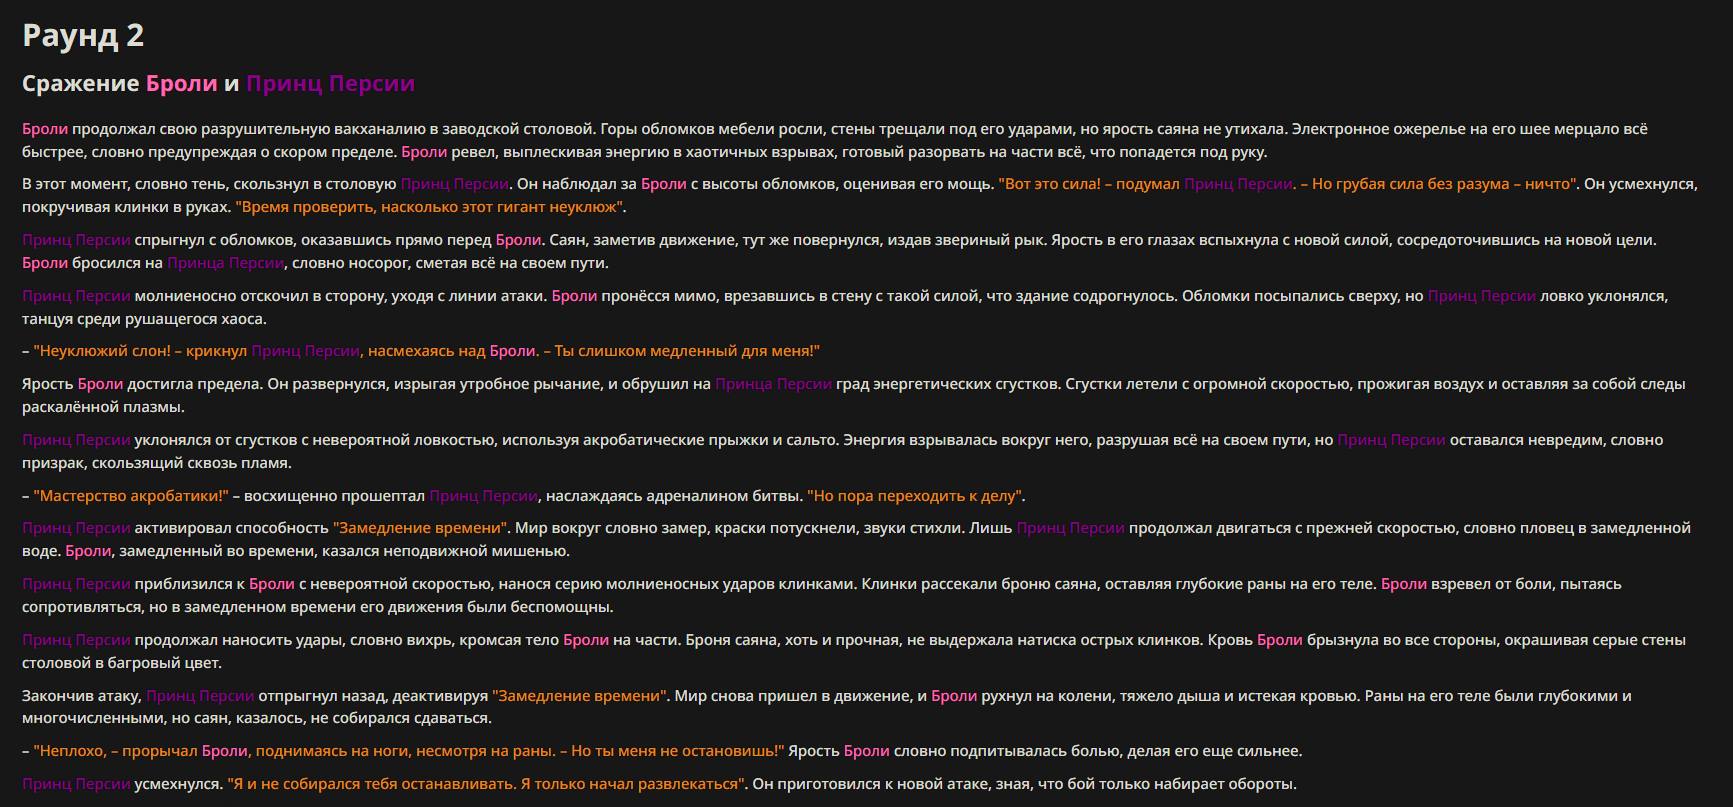This screenshot has width=1733, height=807.
Task: Click quote "Но пора переходить к делу"
Action: click(915, 496)
